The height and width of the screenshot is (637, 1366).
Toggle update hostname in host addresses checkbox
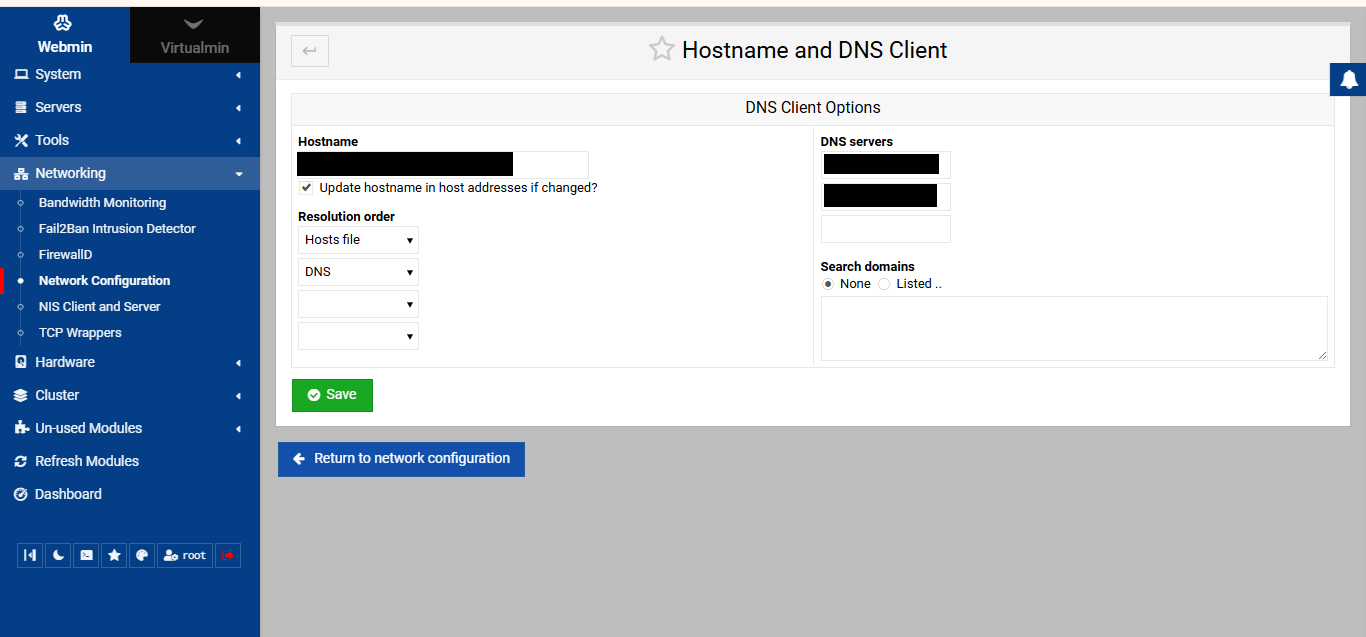(x=306, y=188)
